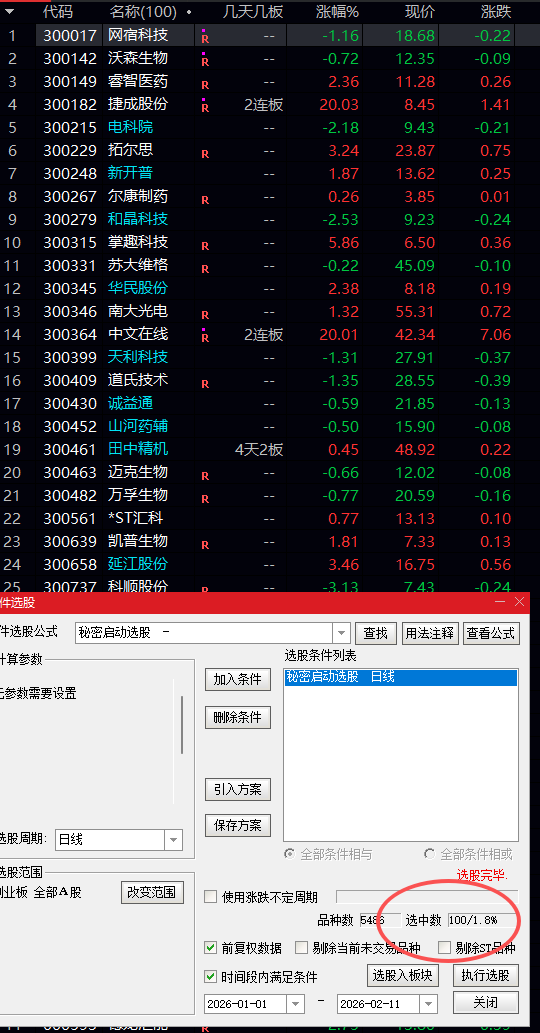Screen dimensions: 540x1033
Task: Click the small dot next to 名称(100) header
Action: (190, 12)
